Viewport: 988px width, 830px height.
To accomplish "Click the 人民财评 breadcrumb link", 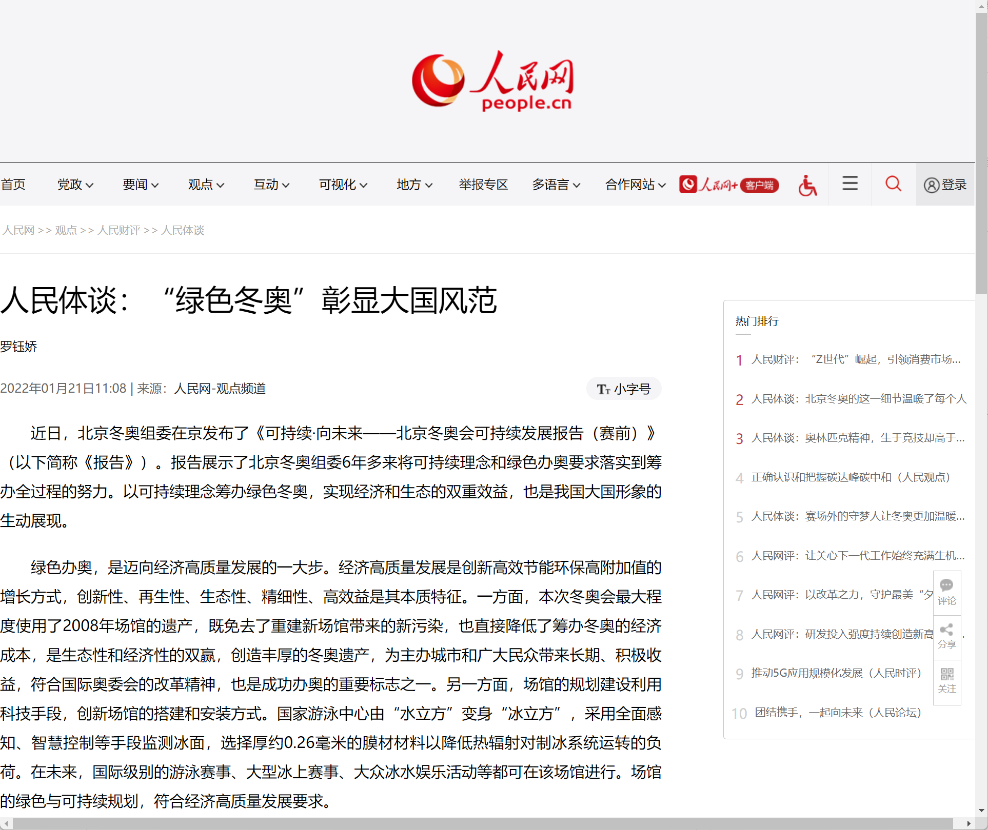I will point(118,230).
